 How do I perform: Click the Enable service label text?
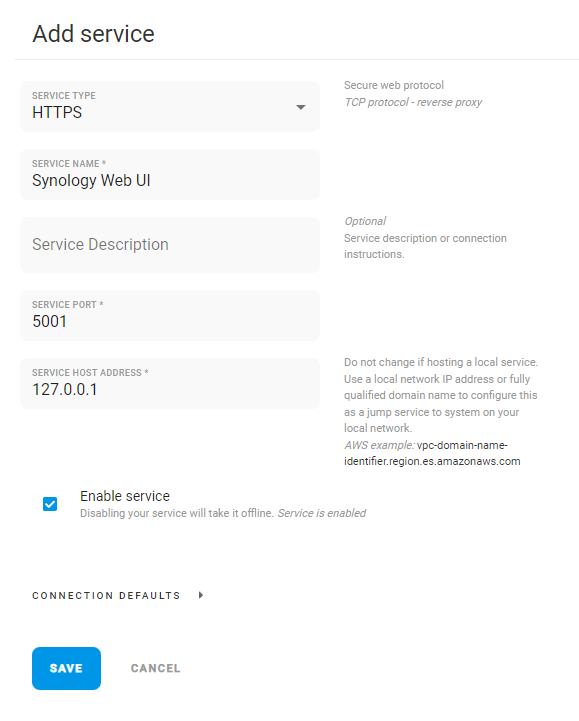tap(125, 496)
